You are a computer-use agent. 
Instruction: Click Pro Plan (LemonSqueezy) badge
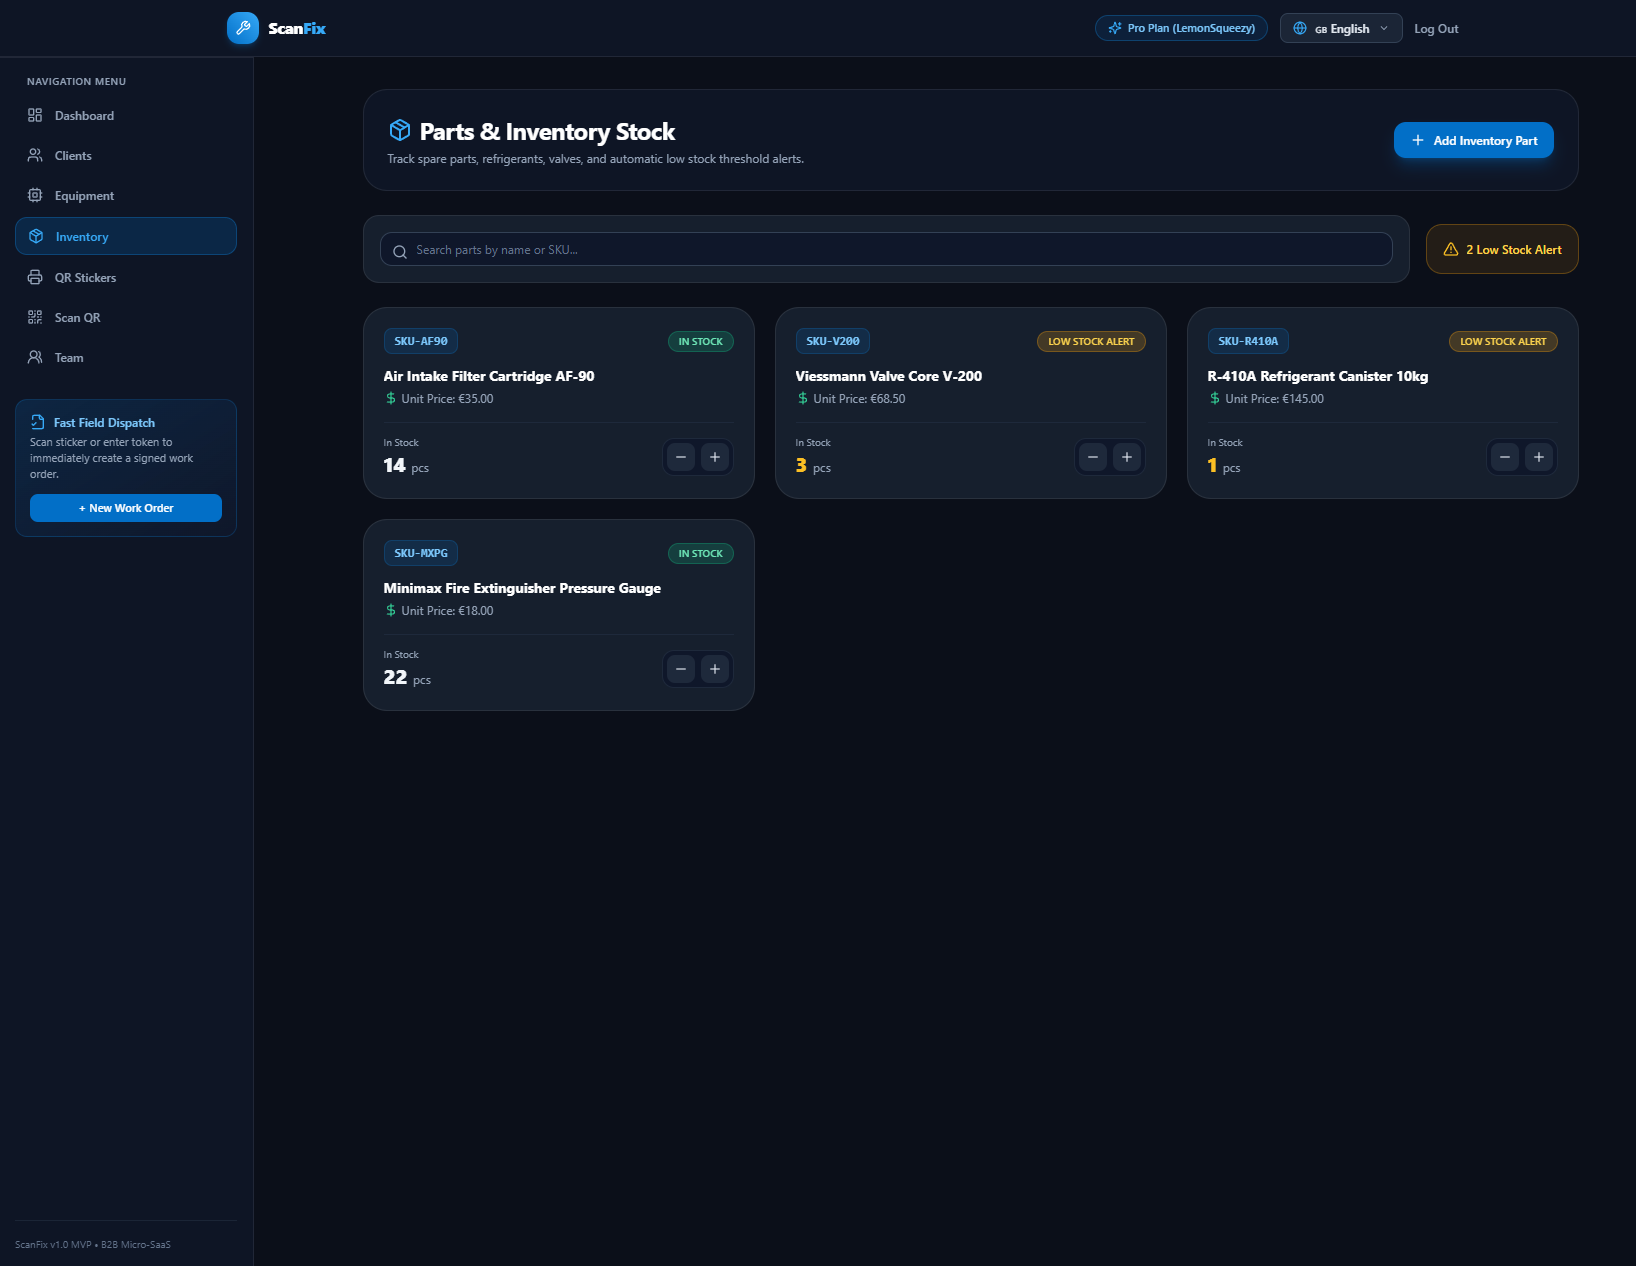pyautogui.click(x=1181, y=28)
